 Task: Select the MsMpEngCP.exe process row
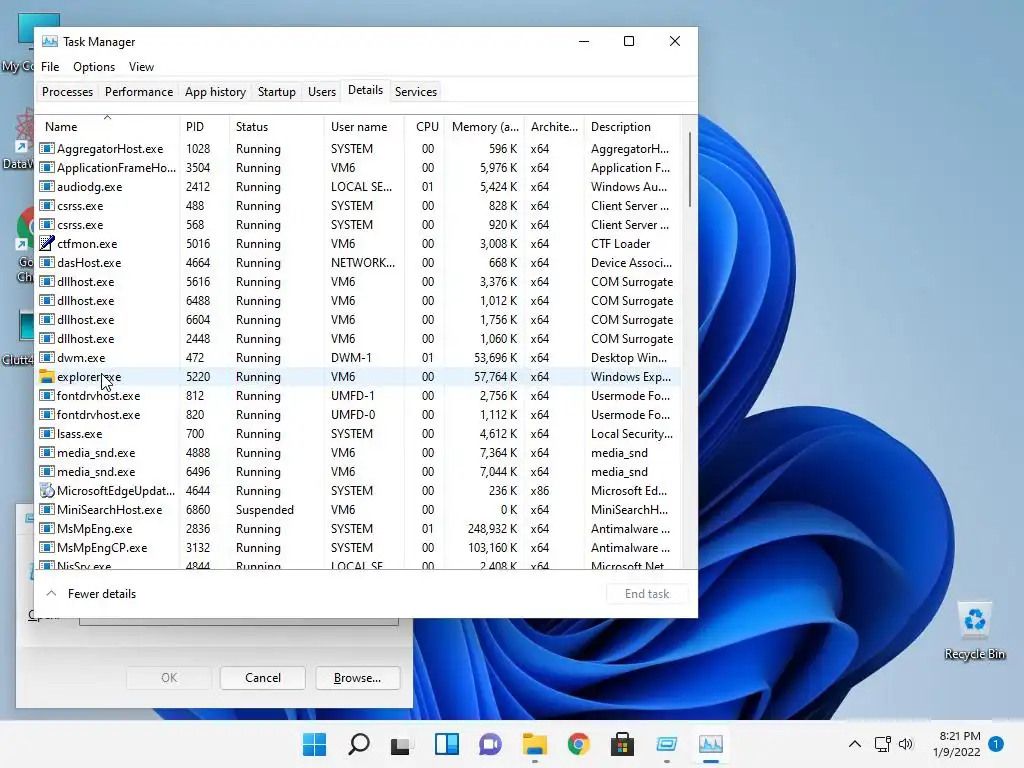point(359,547)
